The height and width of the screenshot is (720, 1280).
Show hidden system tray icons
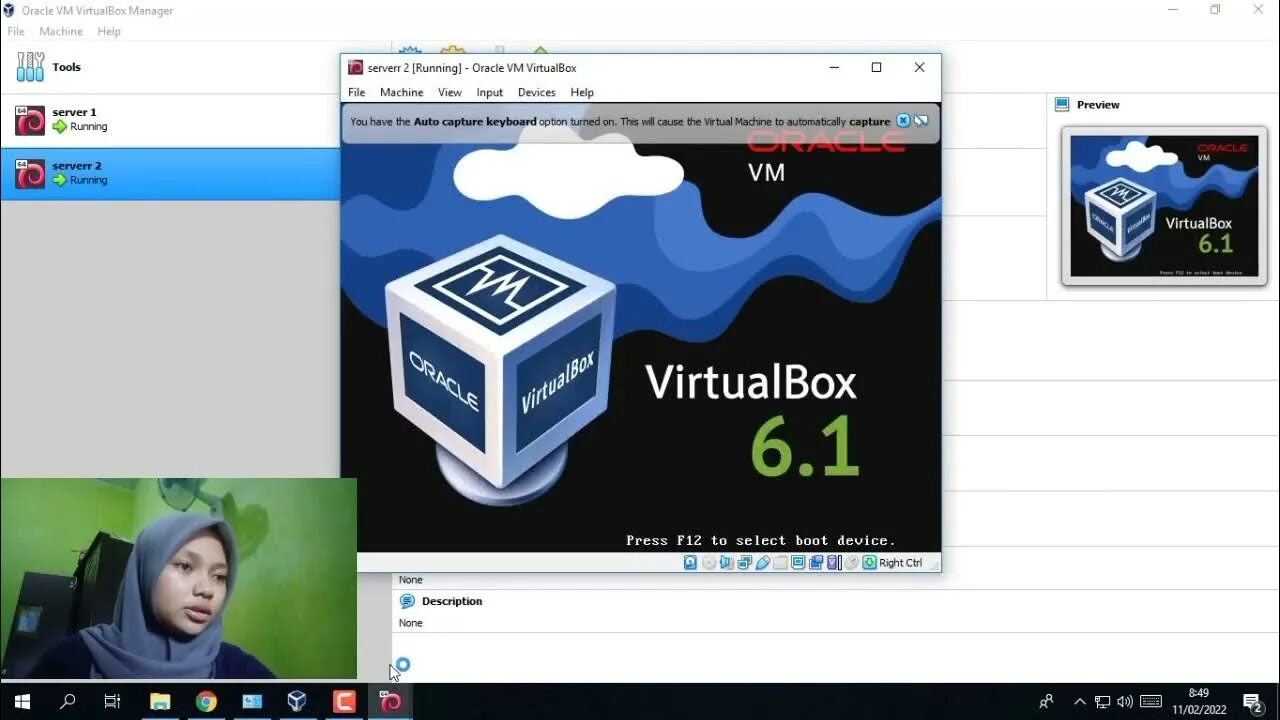point(1079,701)
